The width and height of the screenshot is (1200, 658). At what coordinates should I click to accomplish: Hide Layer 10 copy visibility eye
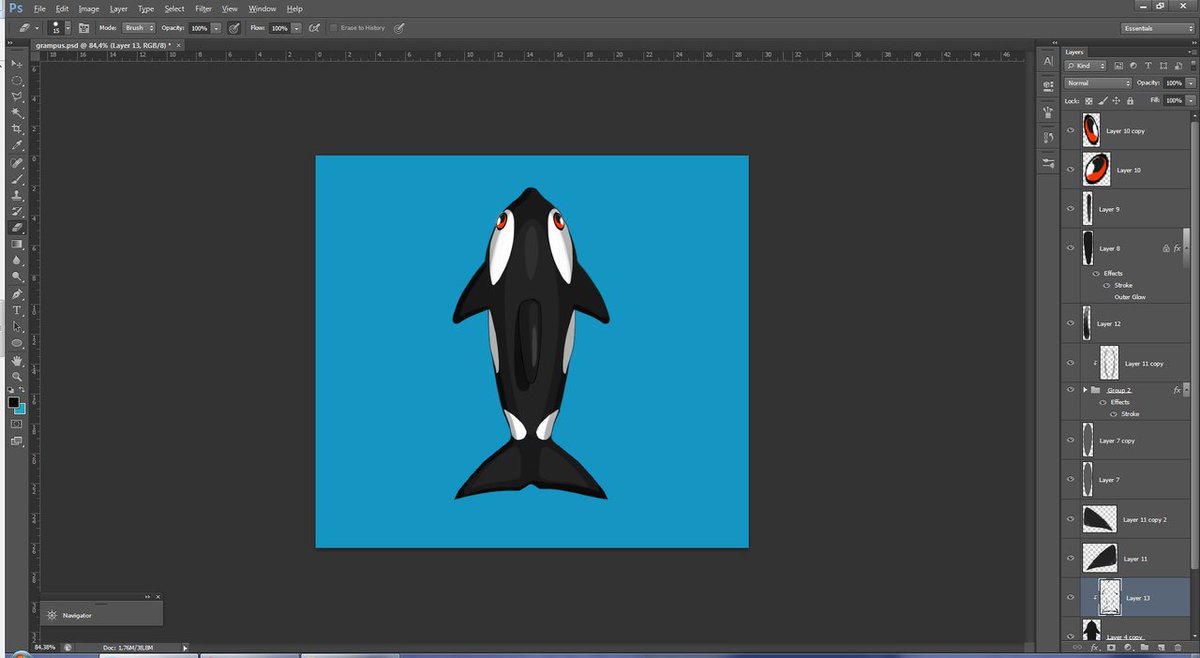pyautogui.click(x=1070, y=131)
